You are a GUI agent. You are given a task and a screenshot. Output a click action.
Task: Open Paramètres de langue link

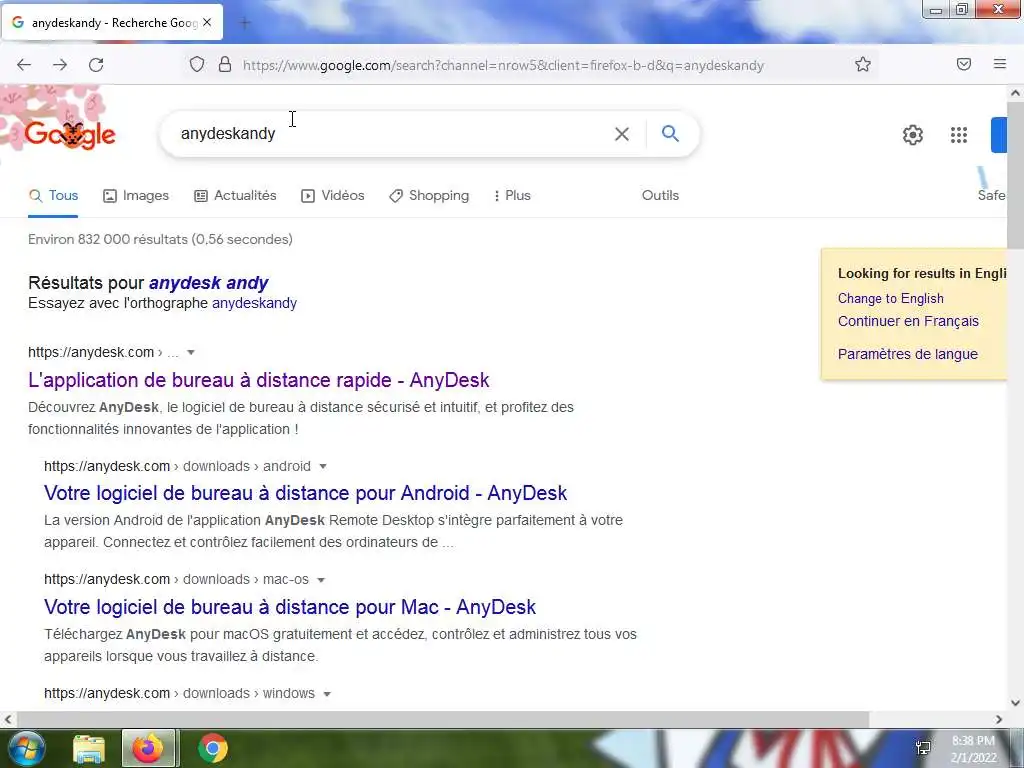point(908,354)
